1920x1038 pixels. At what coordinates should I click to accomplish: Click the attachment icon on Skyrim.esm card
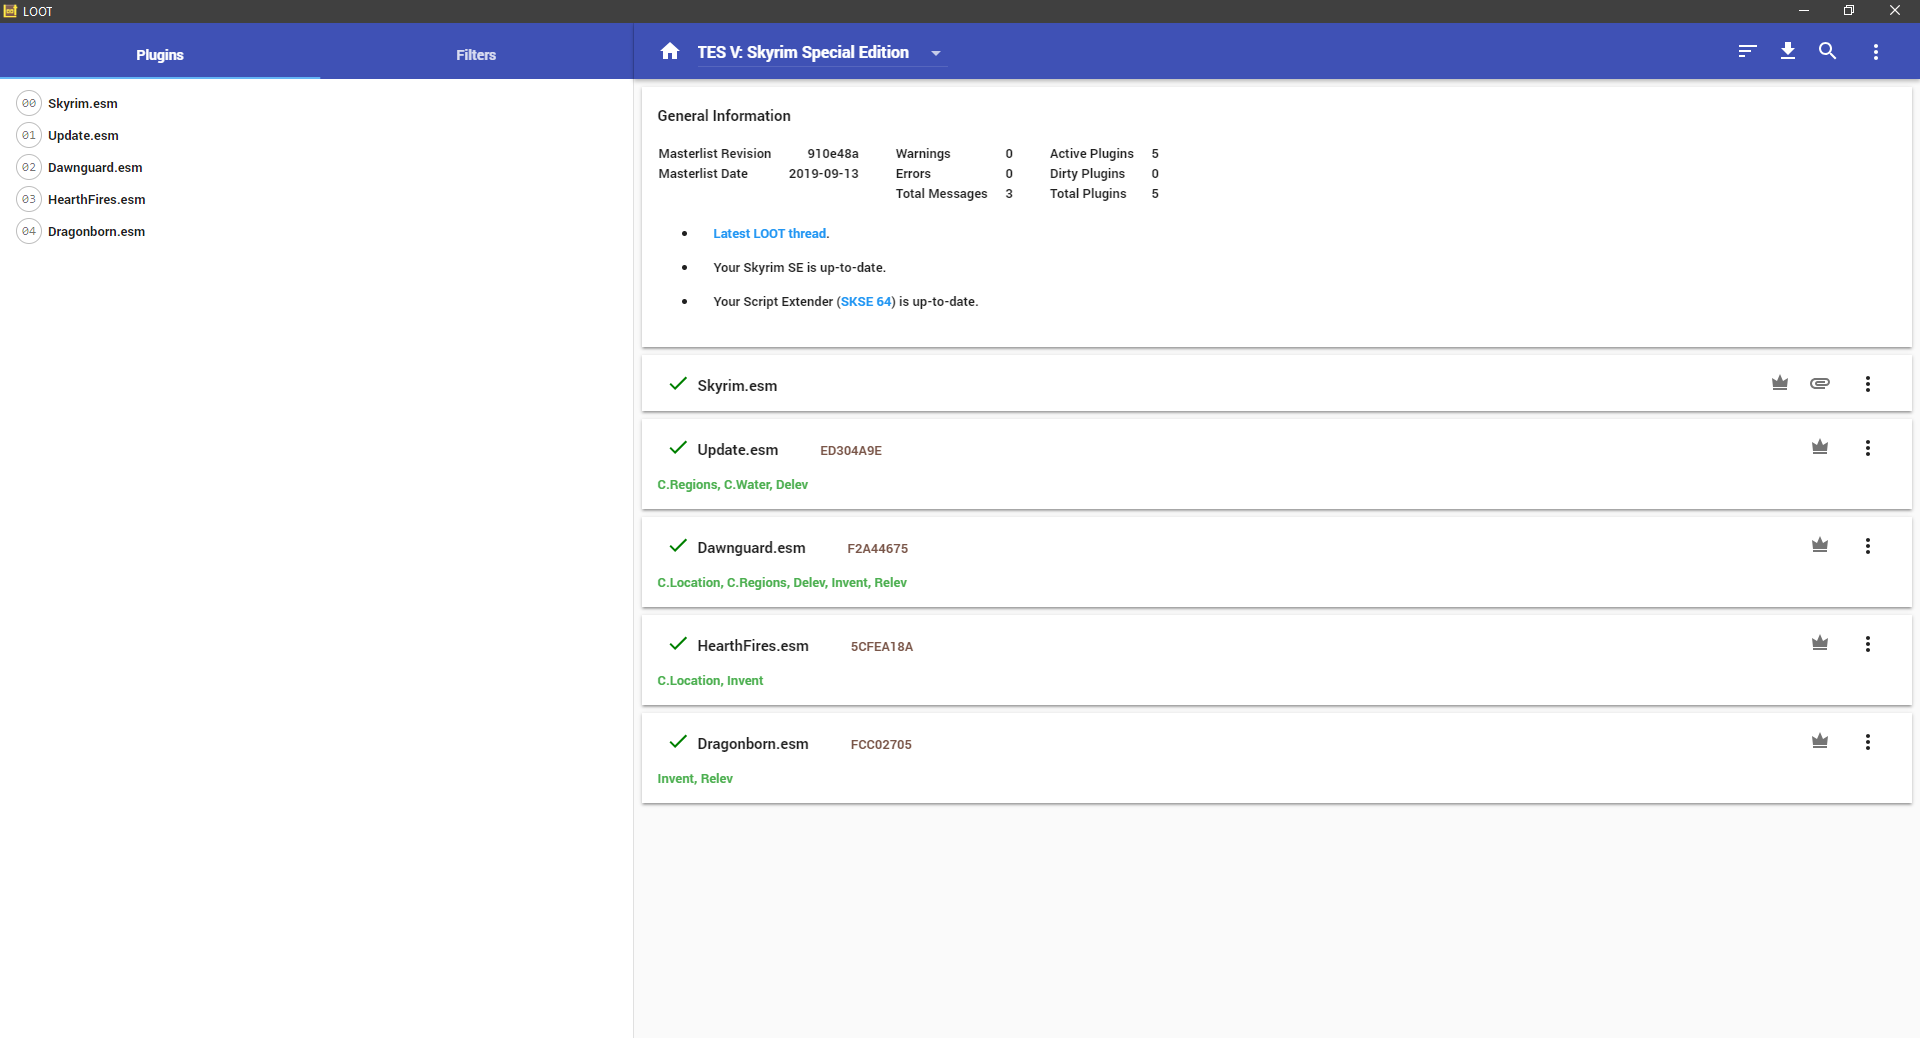[1820, 383]
